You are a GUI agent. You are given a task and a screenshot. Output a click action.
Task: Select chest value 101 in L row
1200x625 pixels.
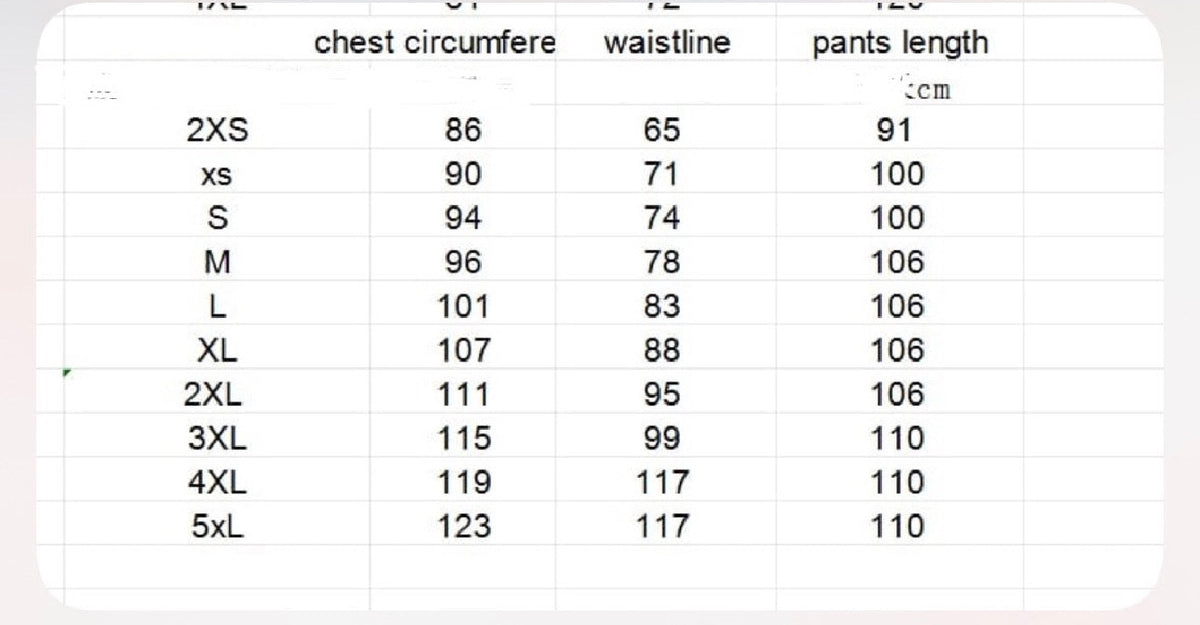(464, 306)
